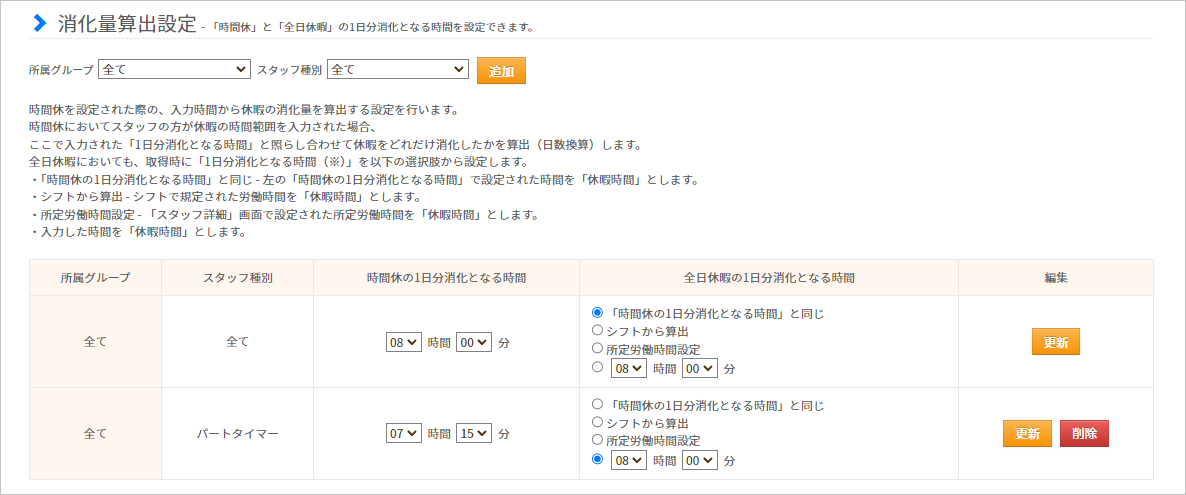The height and width of the screenshot is (495, 1186).
Task: Open the 08 hour dropdown for 時間休 in first row
Action: click(404, 342)
